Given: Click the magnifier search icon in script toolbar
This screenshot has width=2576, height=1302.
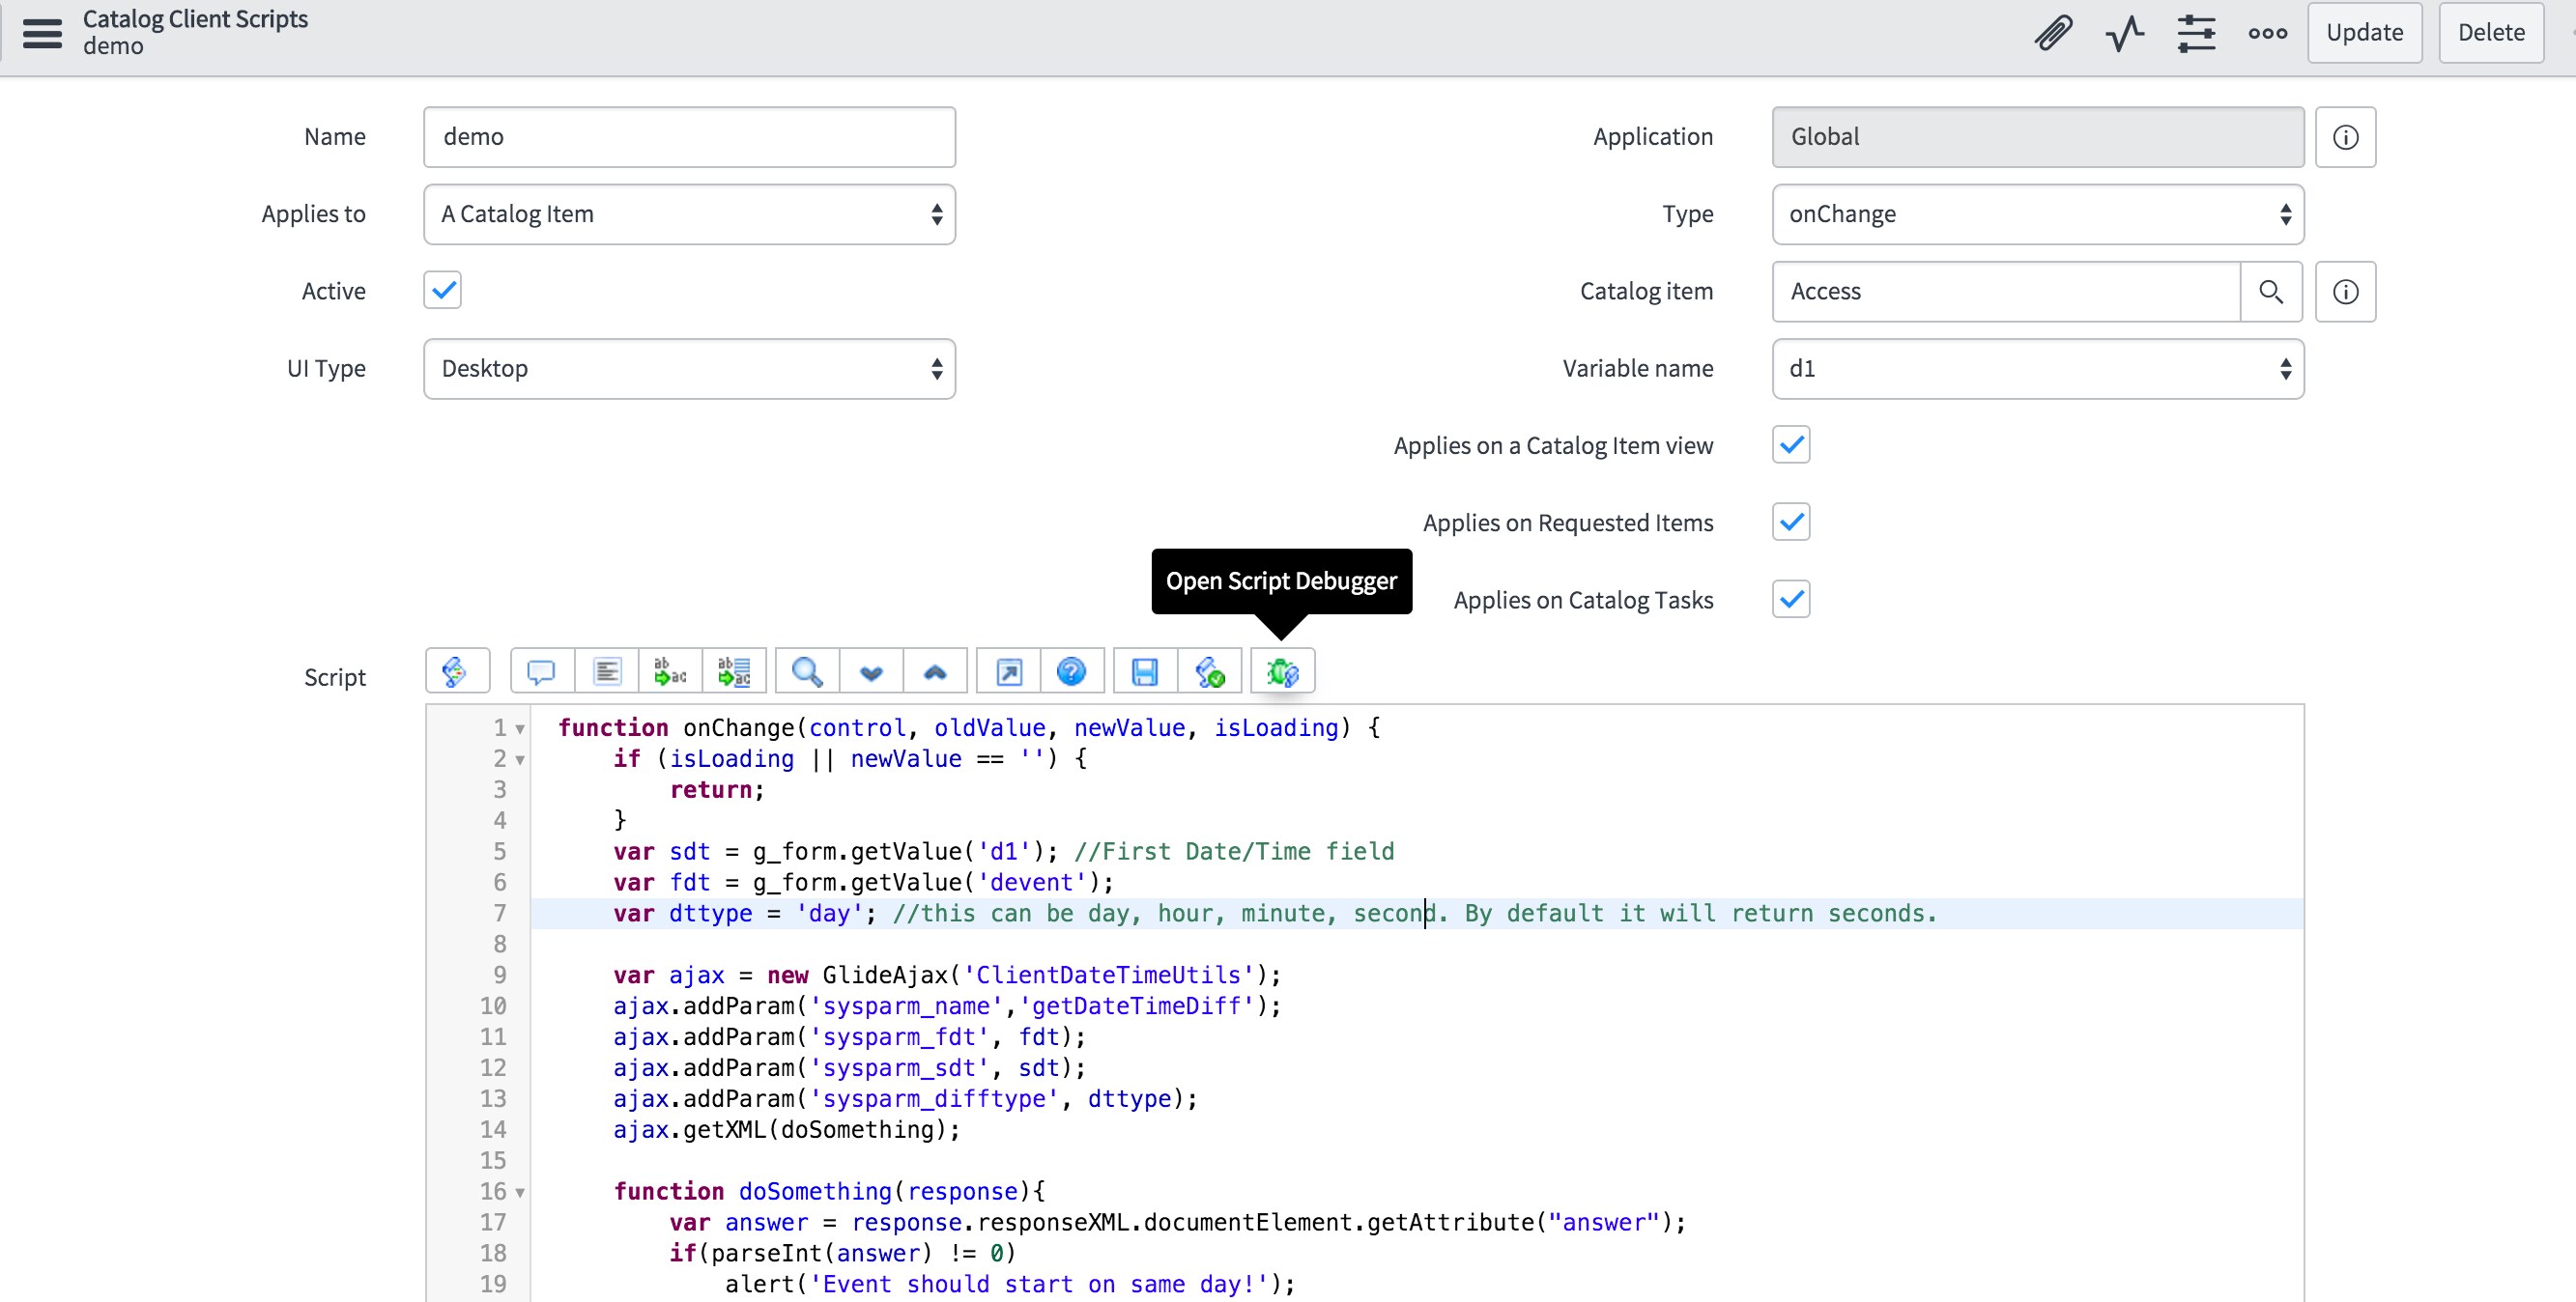Looking at the screenshot, I should [x=807, y=671].
